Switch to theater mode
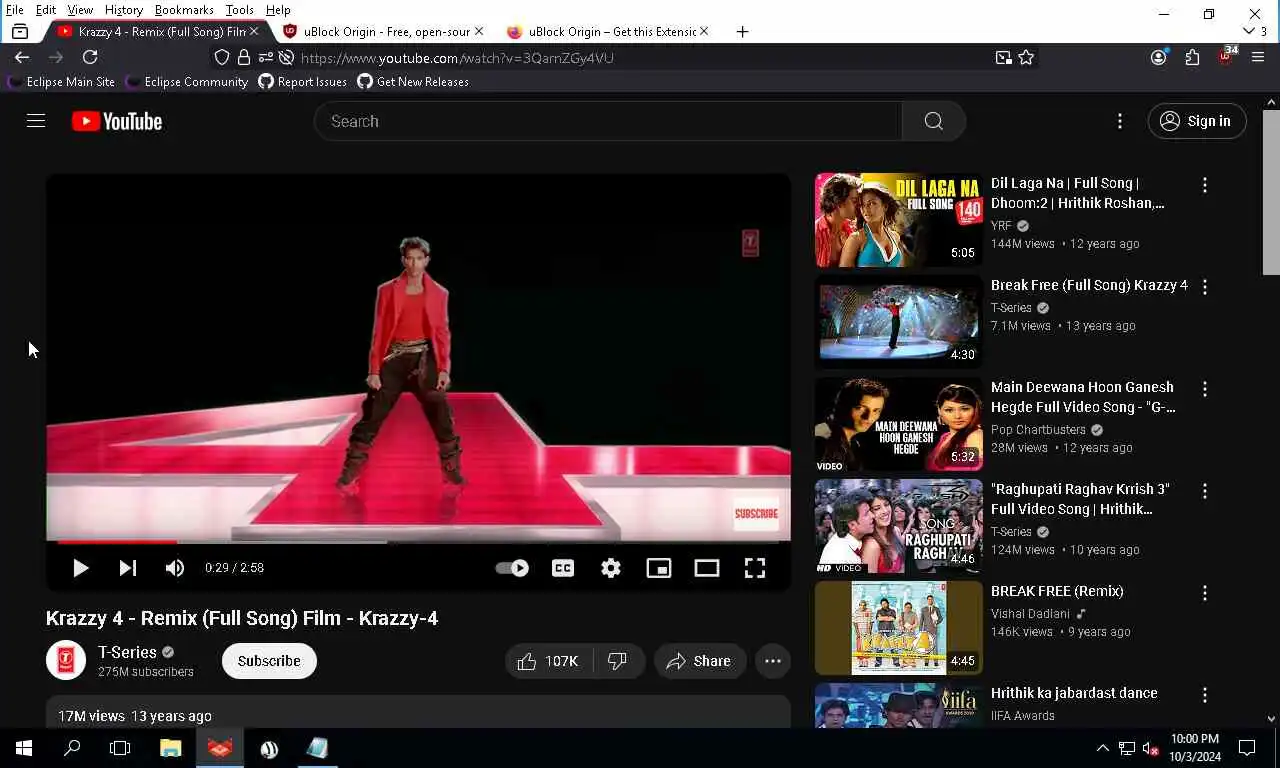1280x768 pixels. [x=707, y=568]
